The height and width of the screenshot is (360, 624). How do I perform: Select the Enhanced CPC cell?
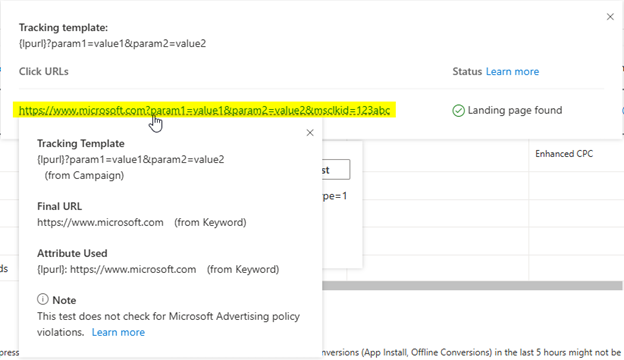564,154
